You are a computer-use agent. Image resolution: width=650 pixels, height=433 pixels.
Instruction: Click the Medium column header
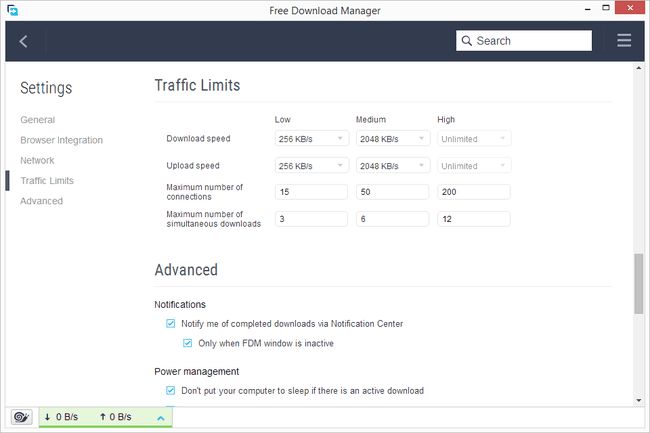[371, 119]
